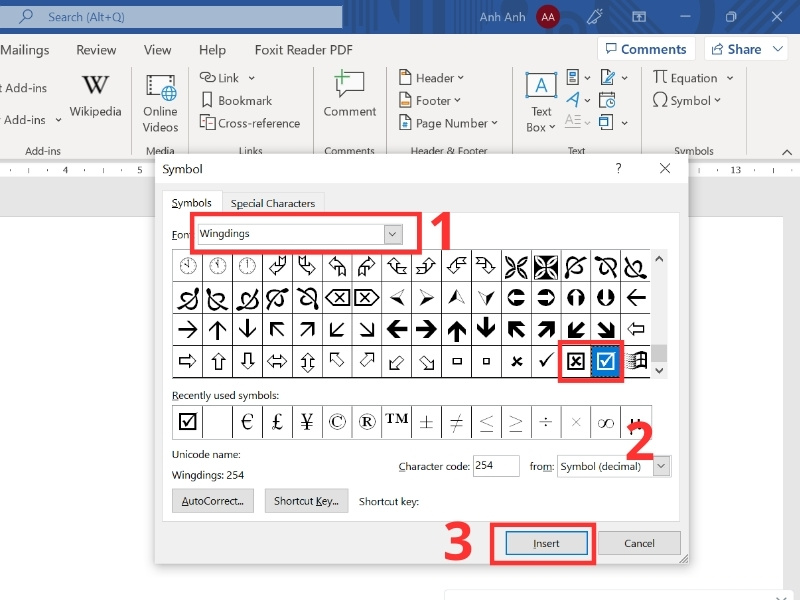Open the Equation ribbon button

[692, 78]
